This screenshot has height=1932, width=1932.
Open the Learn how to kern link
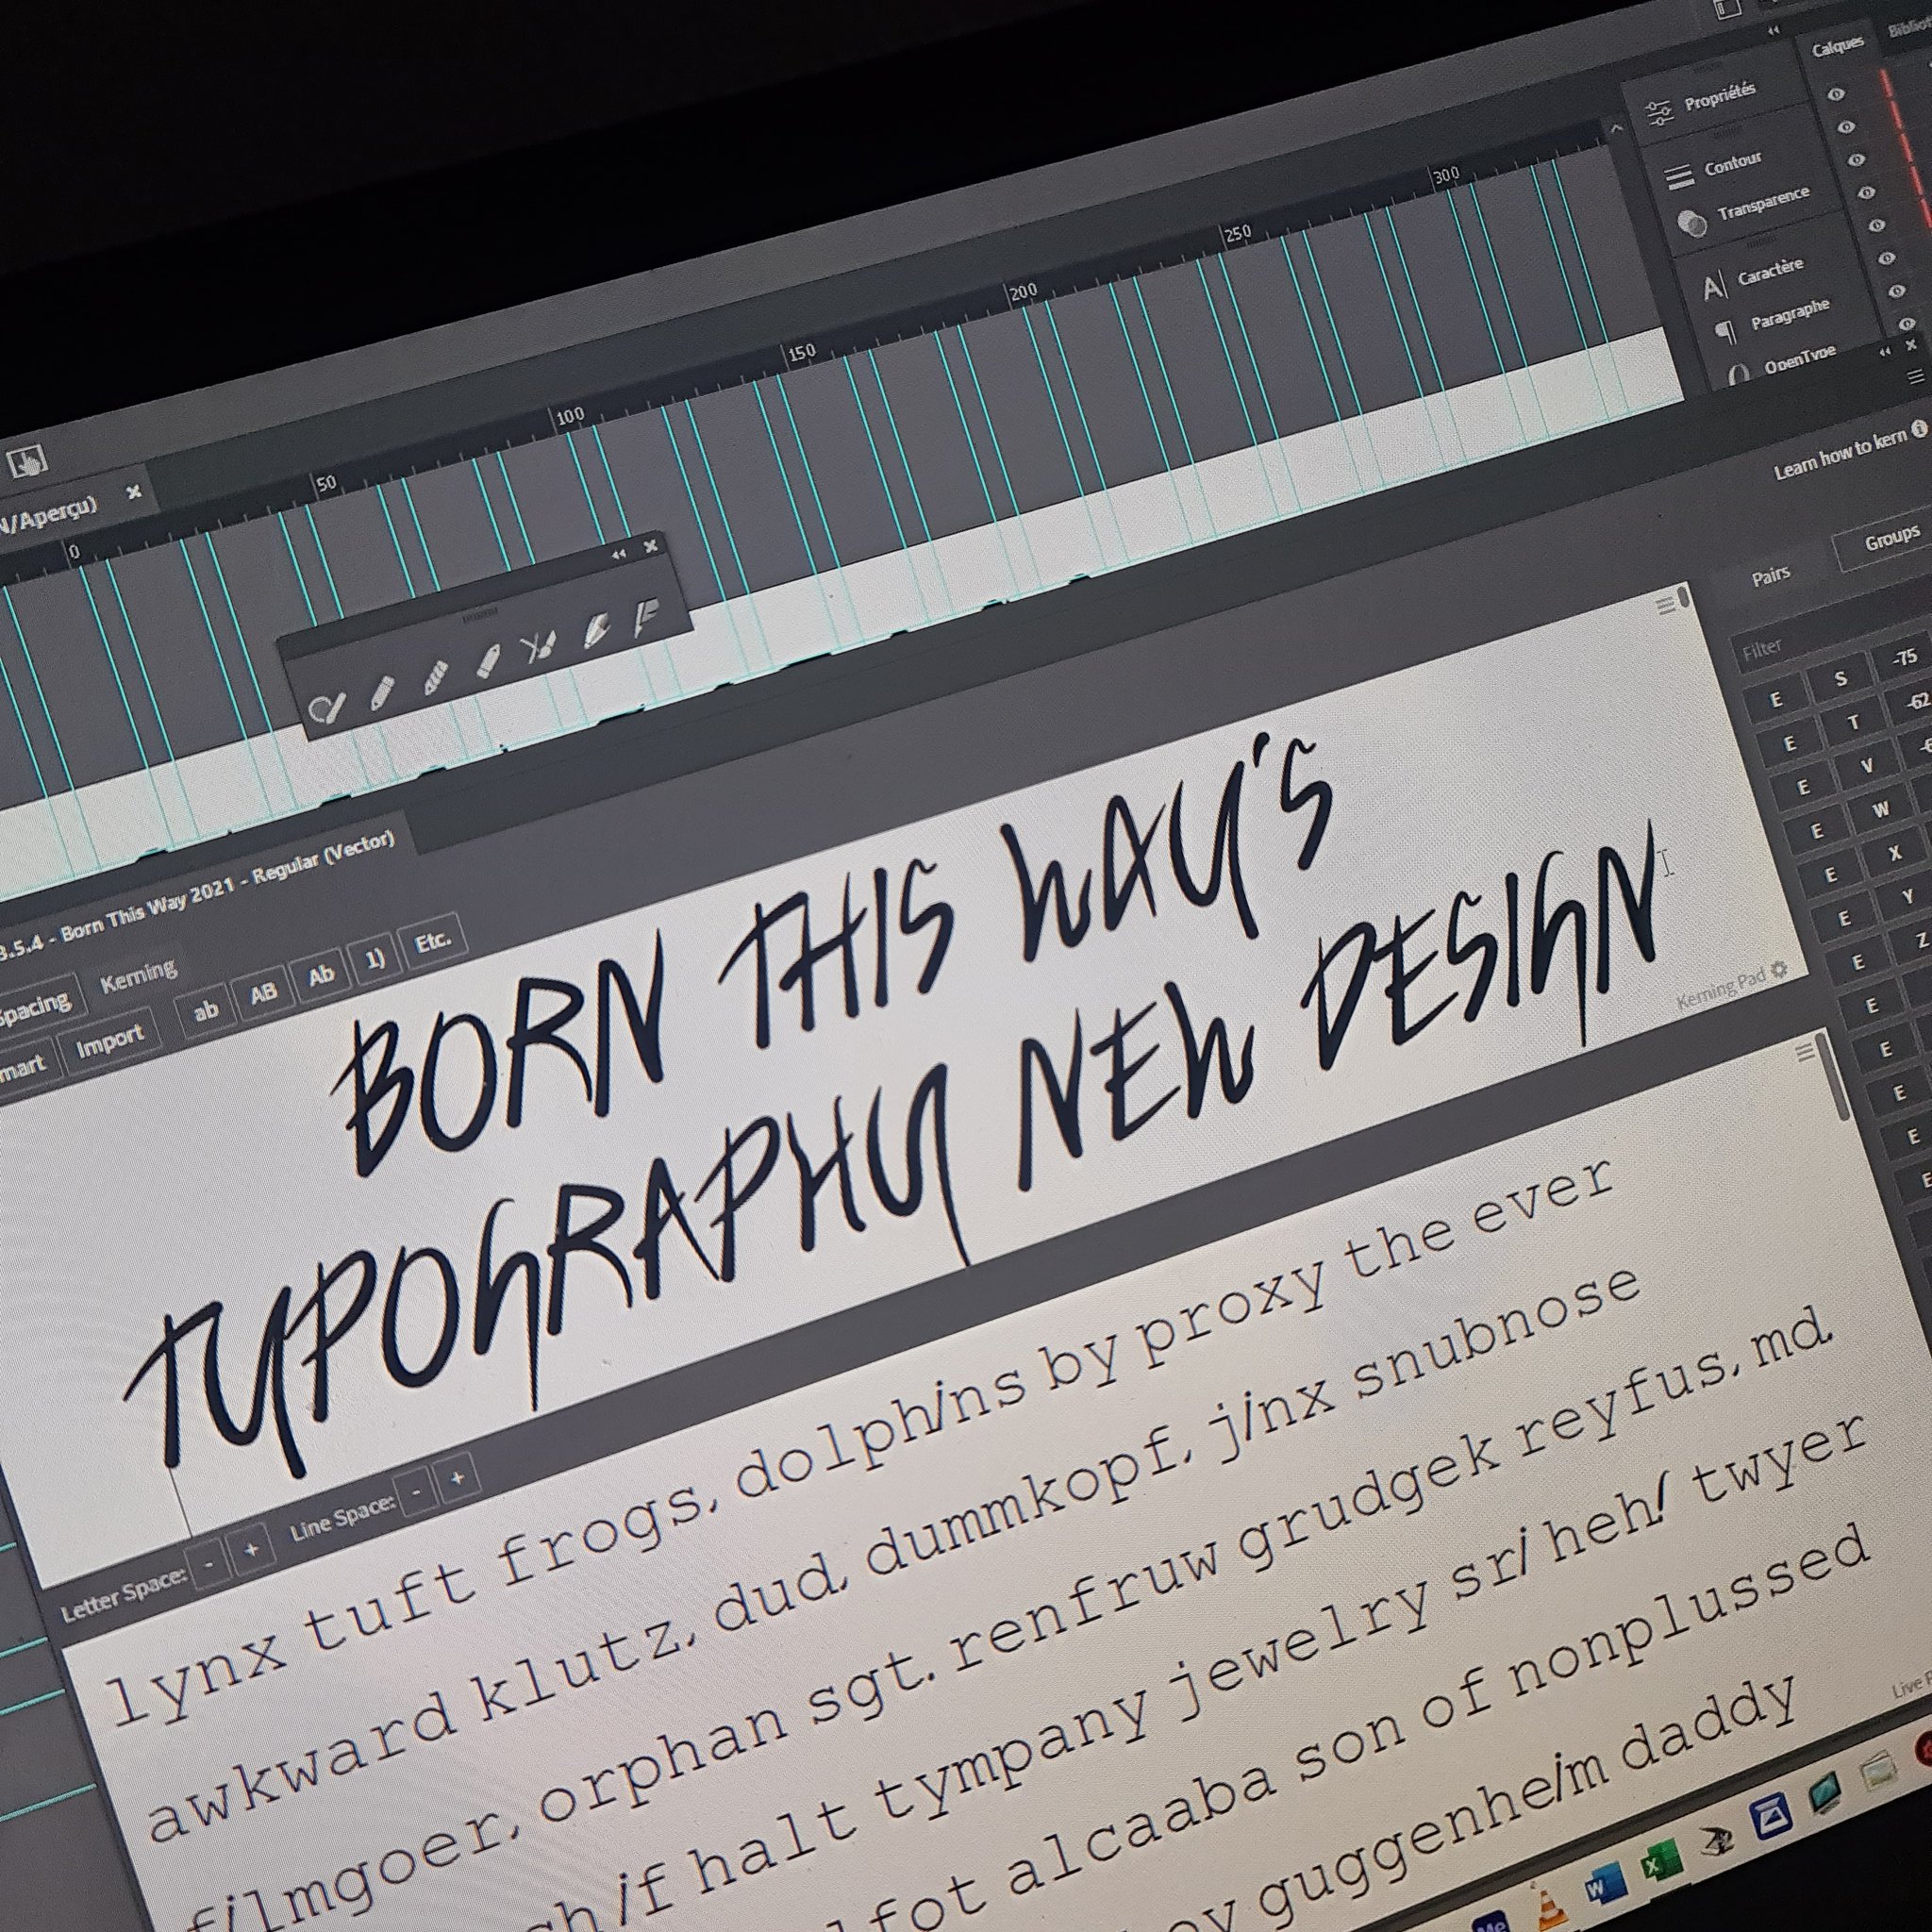click(1840, 455)
